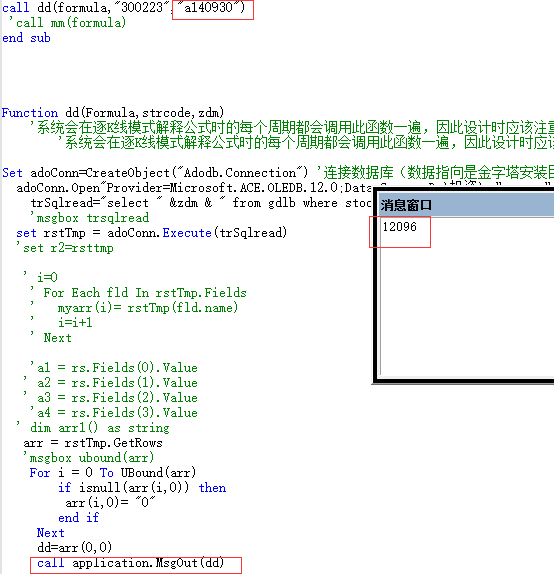The image size is (554, 574).
Task: Click the 'a3 = rs.Fields(2).Value' comment
Action: coord(110,398)
